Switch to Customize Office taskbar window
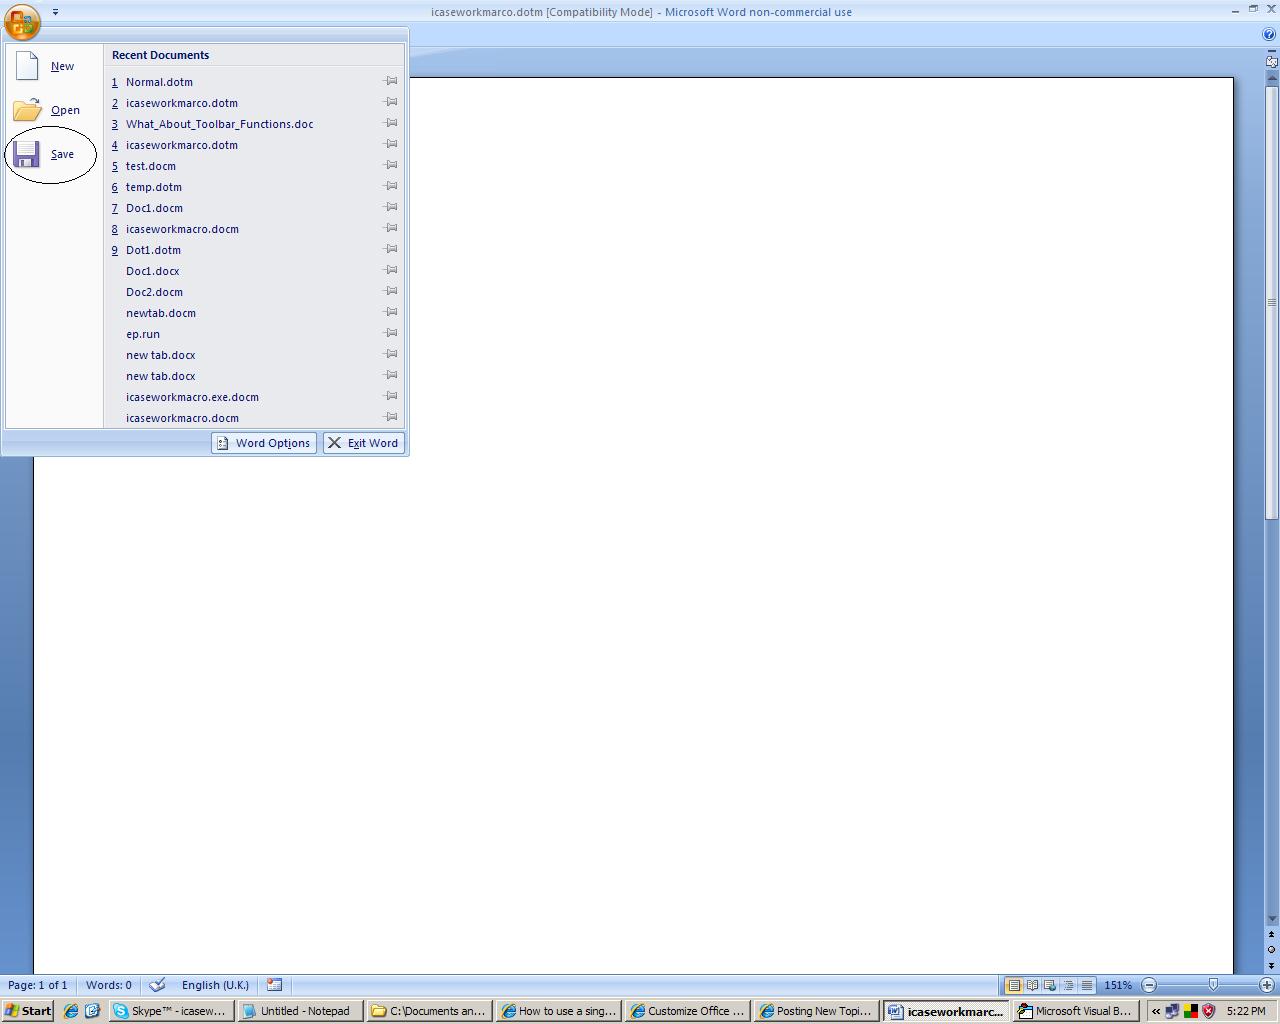 pos(688,1011)
